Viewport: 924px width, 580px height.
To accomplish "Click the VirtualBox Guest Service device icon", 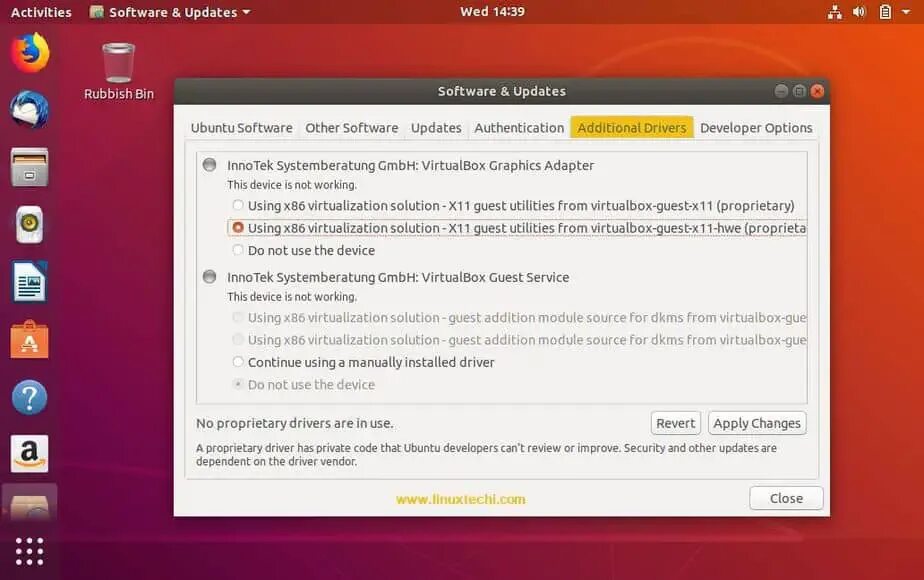I will click(x=209, y=276).
